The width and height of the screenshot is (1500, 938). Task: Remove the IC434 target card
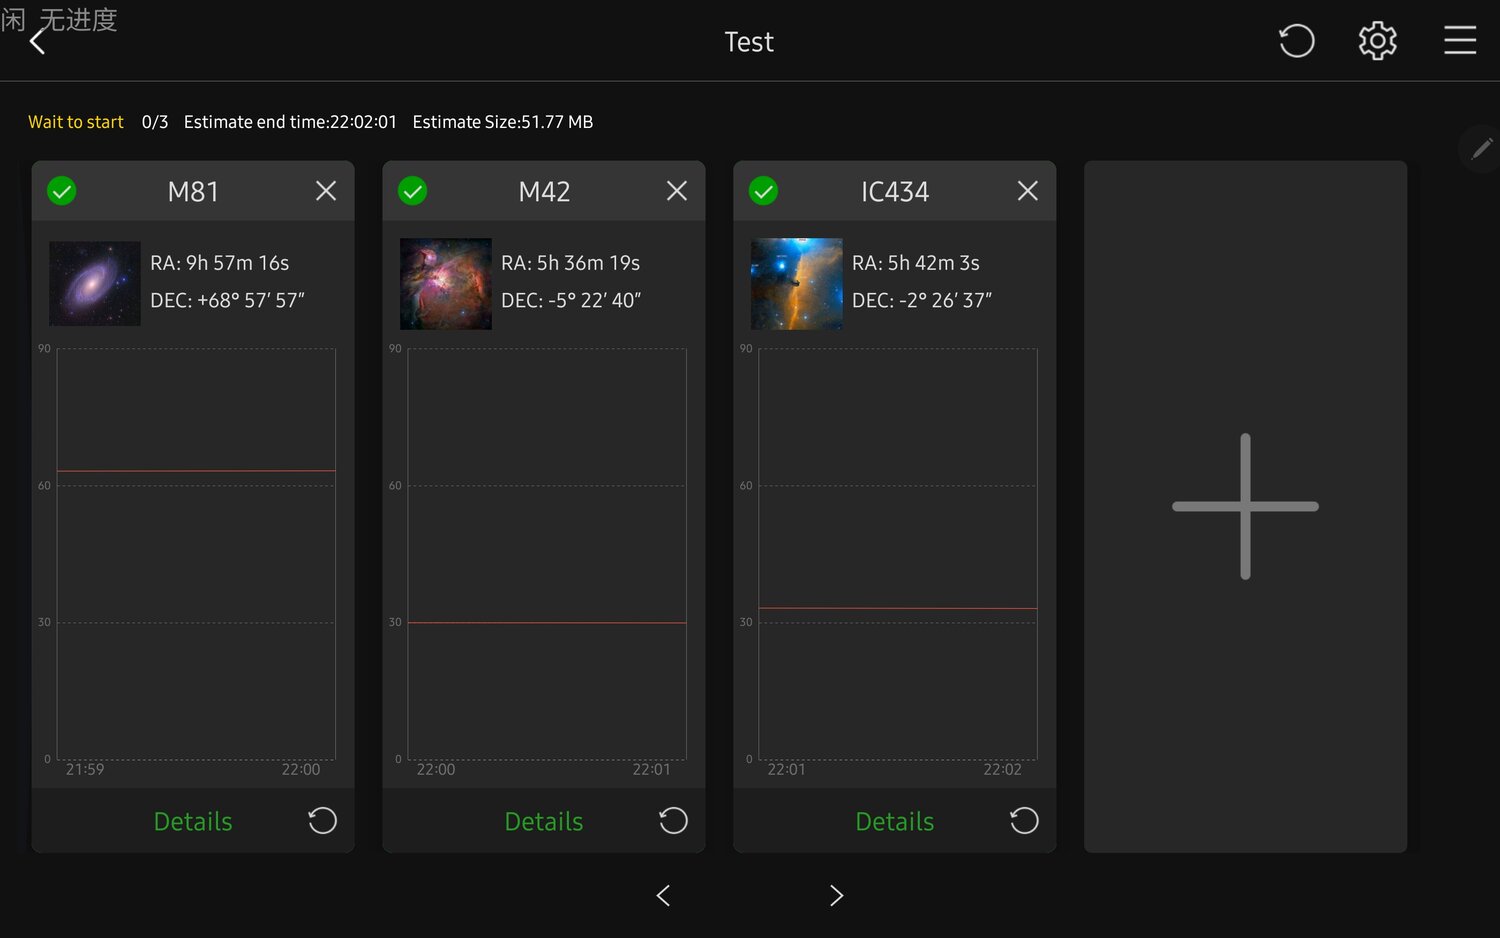[x=1028, y=191]
